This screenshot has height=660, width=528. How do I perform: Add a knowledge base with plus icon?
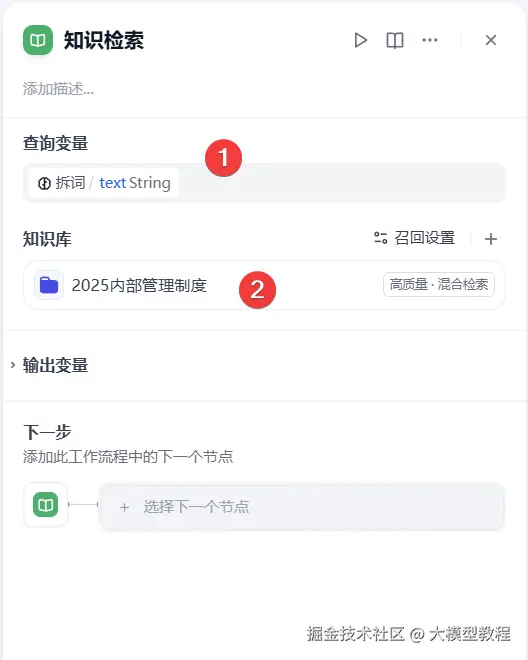click(491, 239)
